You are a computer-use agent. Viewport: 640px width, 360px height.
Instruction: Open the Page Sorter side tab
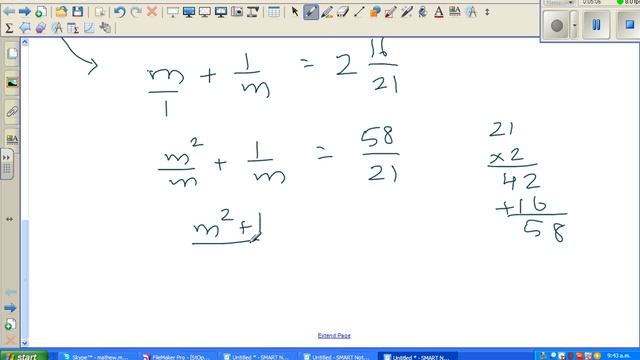click(12, 53)
